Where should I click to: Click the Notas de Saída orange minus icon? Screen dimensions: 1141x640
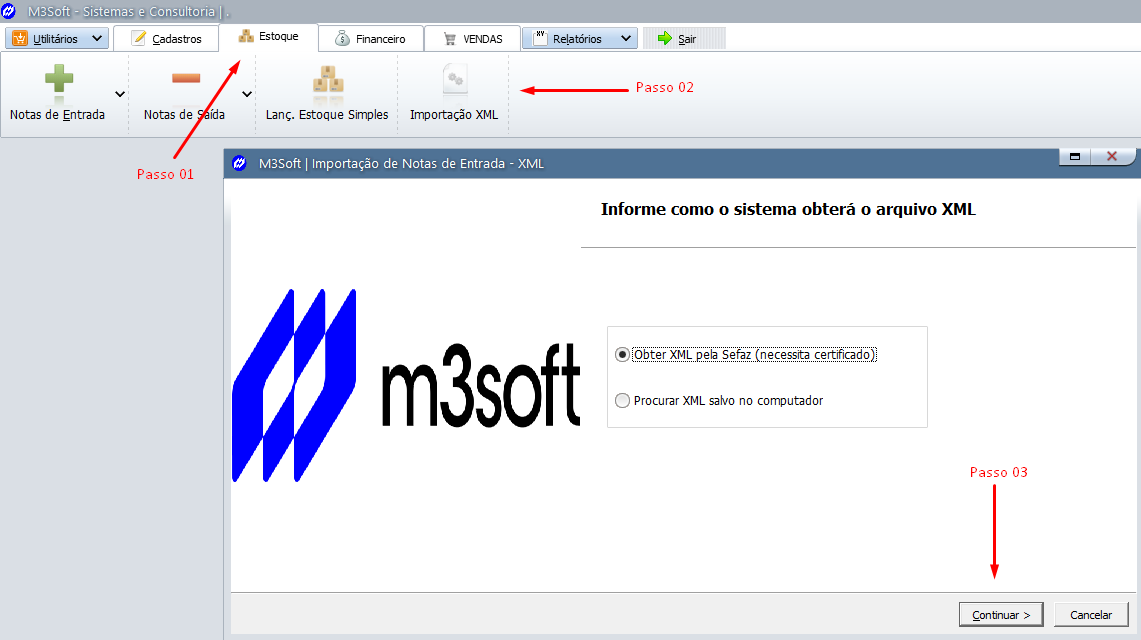pyautogui.click(x=186, y=79)
